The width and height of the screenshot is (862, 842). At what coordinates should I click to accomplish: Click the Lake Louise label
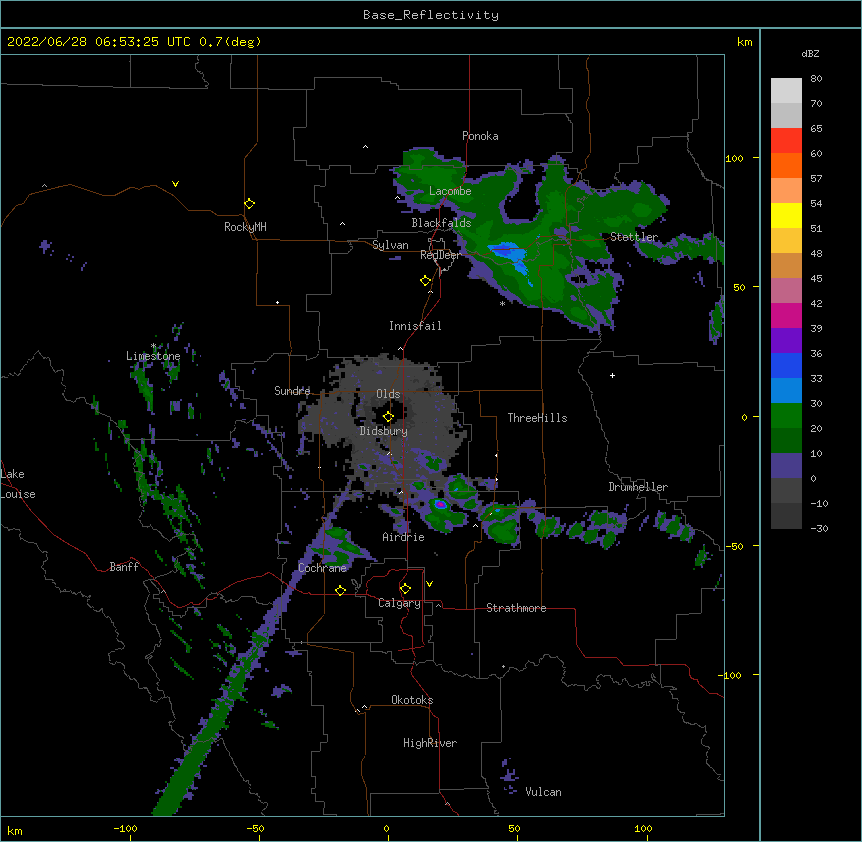click(18, 484)
